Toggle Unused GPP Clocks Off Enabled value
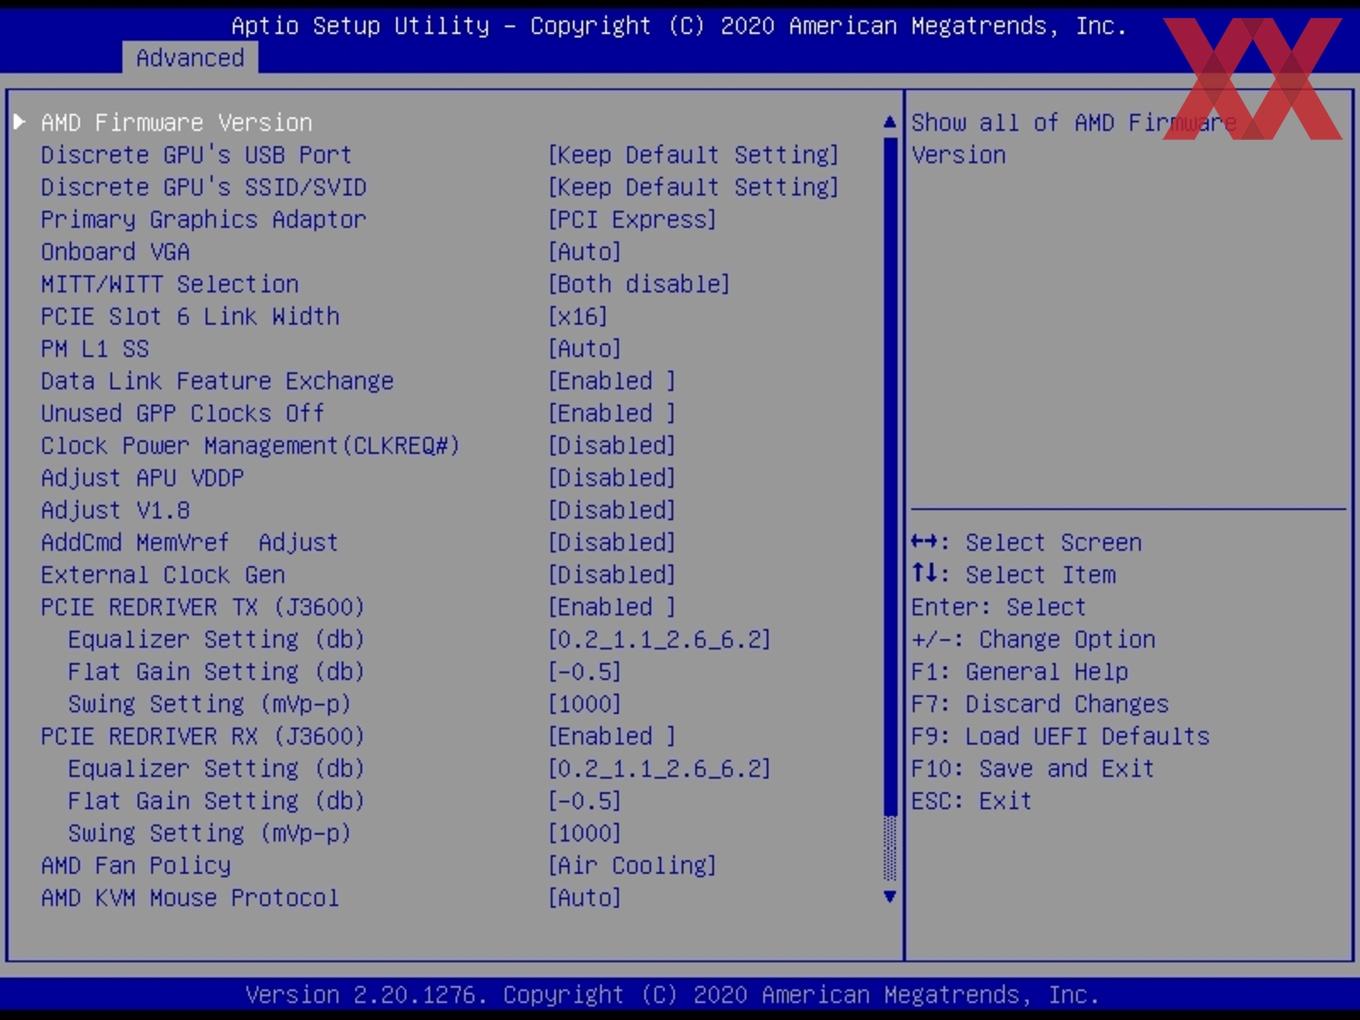This screenshot has height=1020, width=1360. point(612,413)
